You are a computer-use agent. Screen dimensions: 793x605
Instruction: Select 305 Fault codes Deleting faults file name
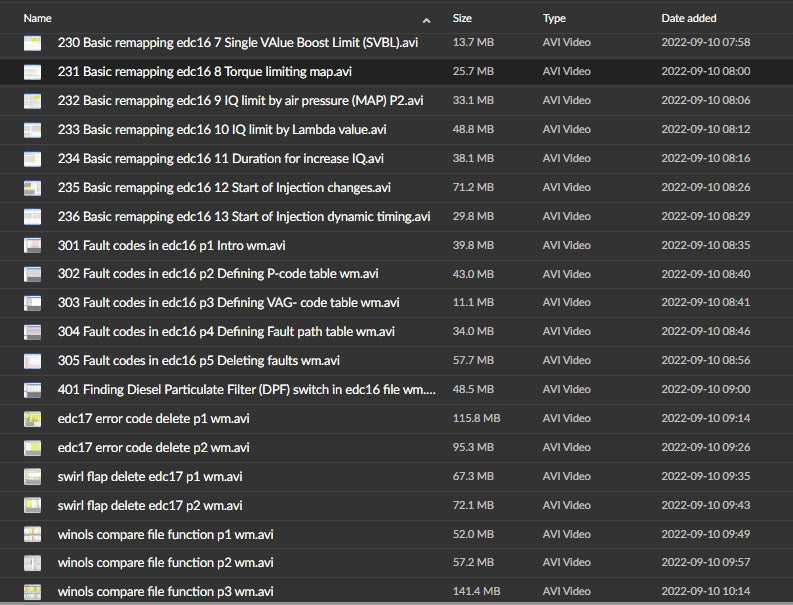[198, 361]
